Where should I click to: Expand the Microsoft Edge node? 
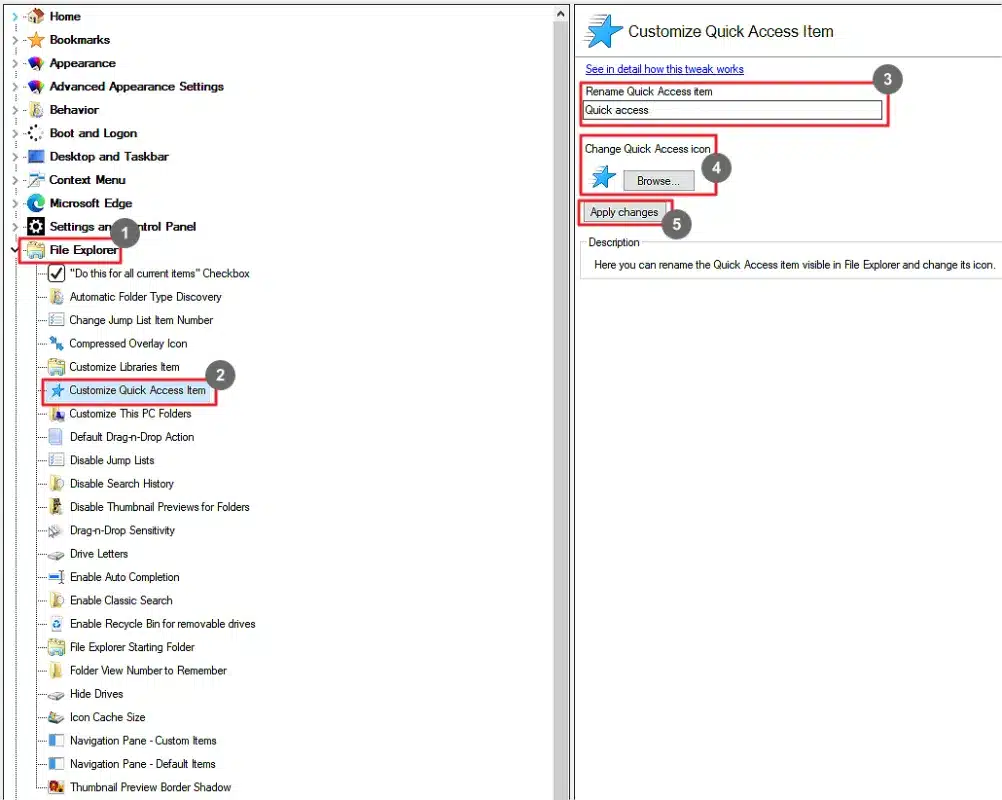[x=15, y=203]
